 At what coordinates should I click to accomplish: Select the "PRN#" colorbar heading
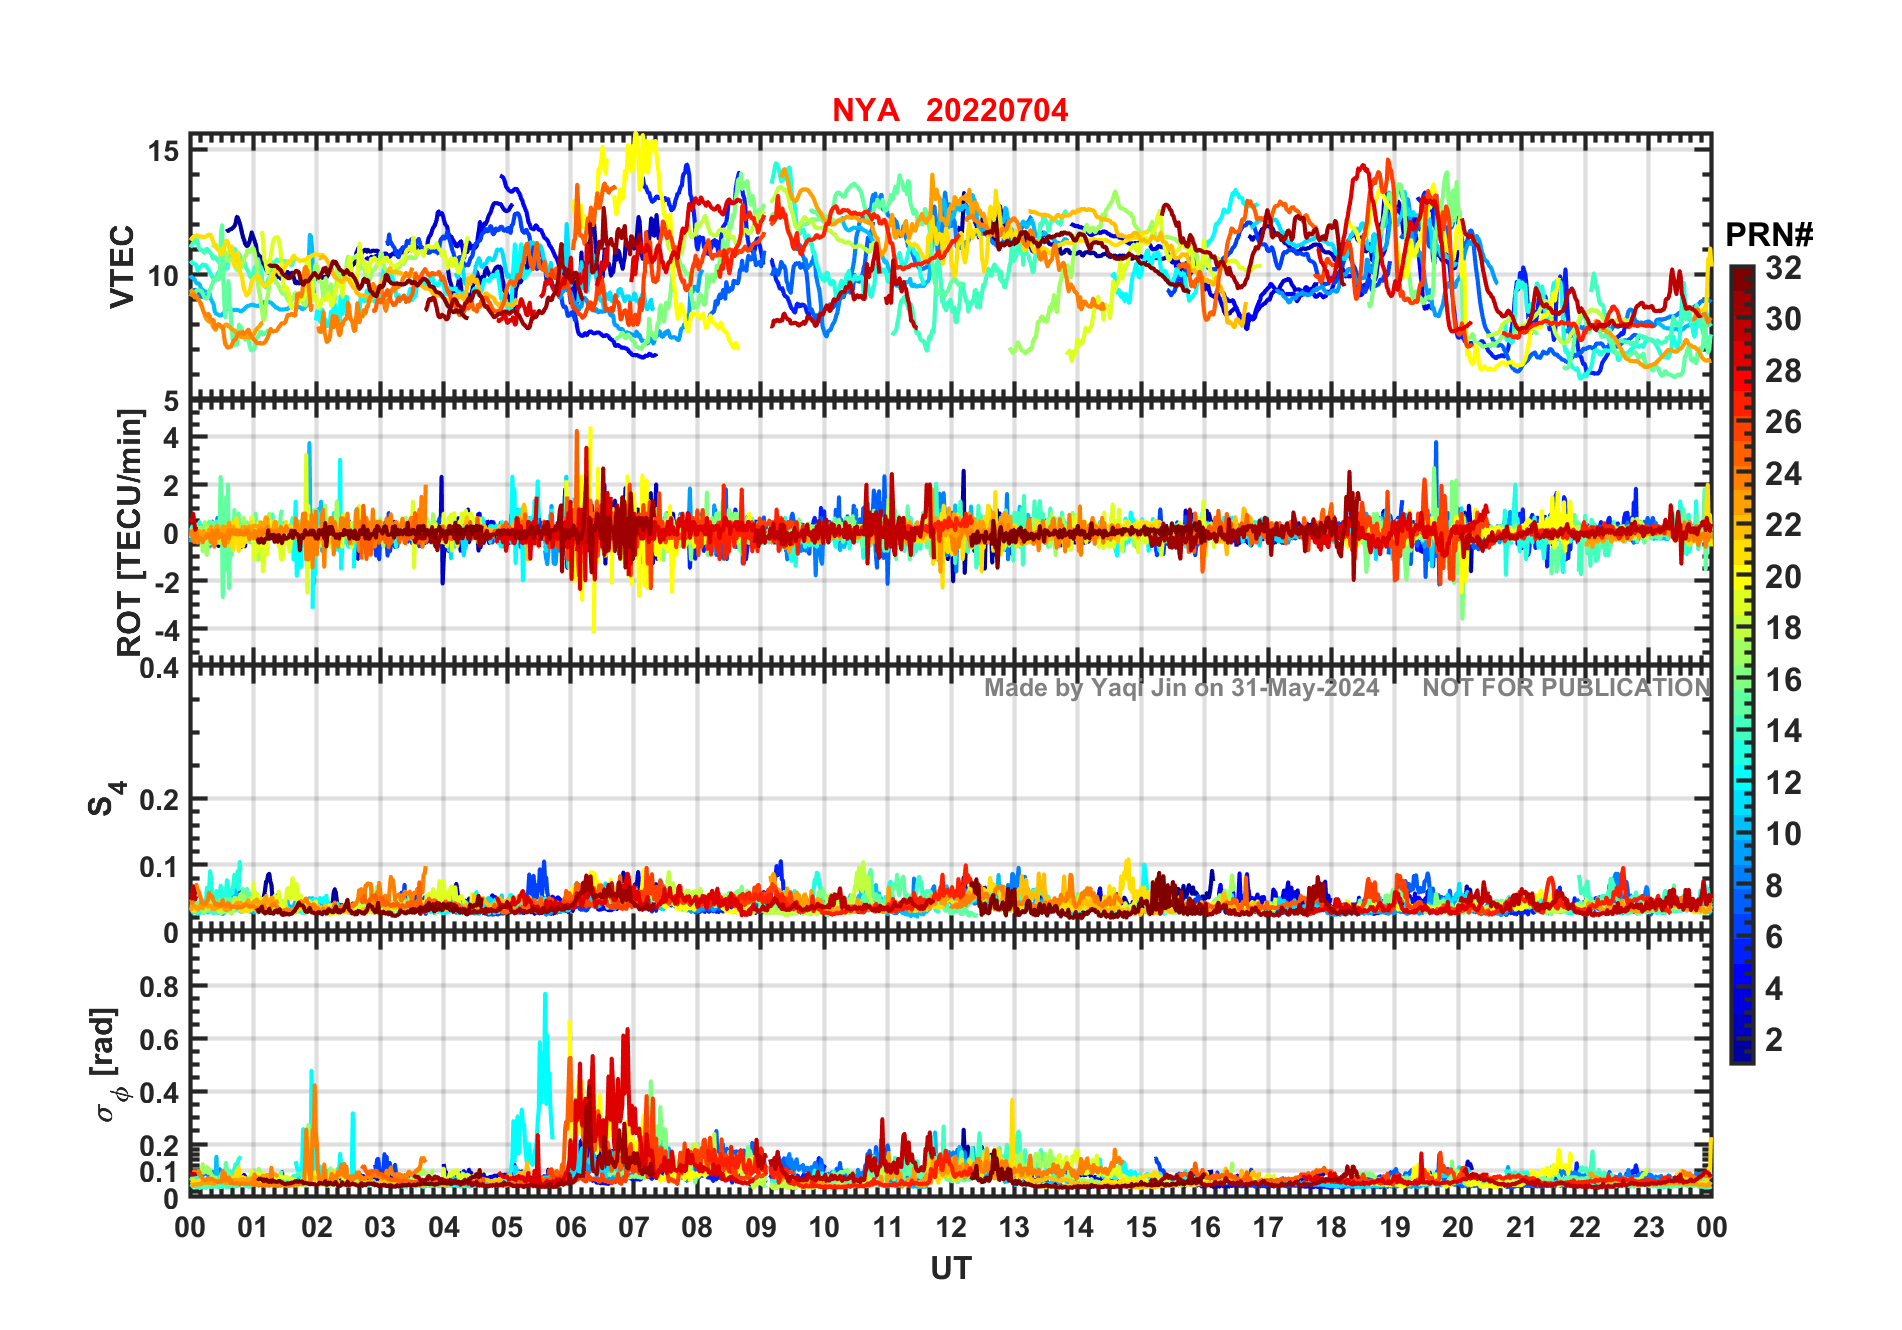pos(1769,235)
